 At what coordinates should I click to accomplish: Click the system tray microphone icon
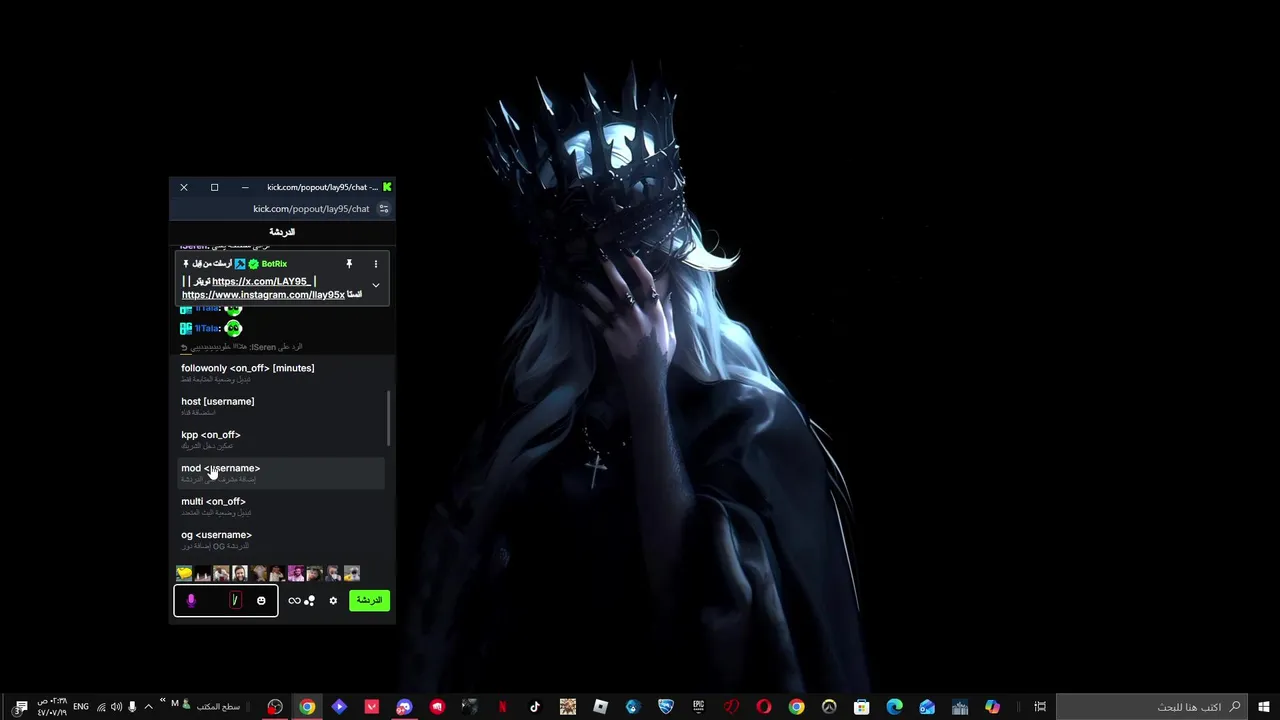point(132,707)
